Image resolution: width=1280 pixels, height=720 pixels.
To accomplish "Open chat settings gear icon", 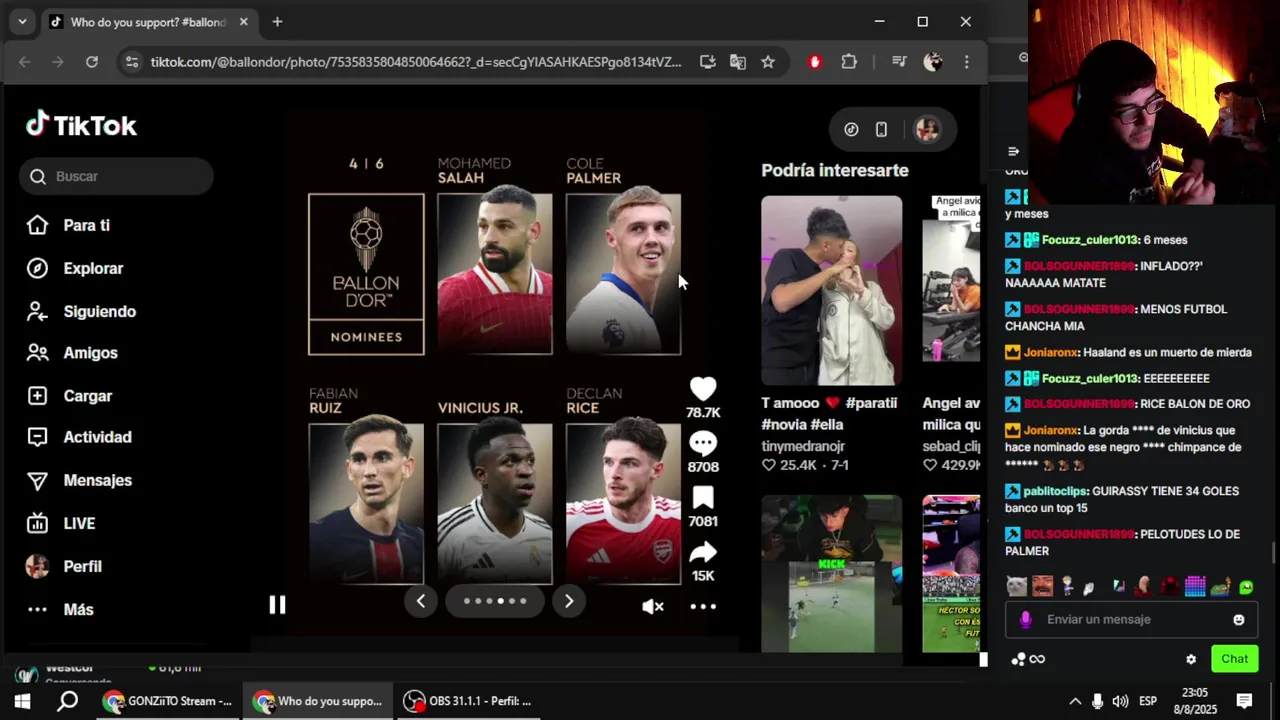I will [x=1190, y=659].
